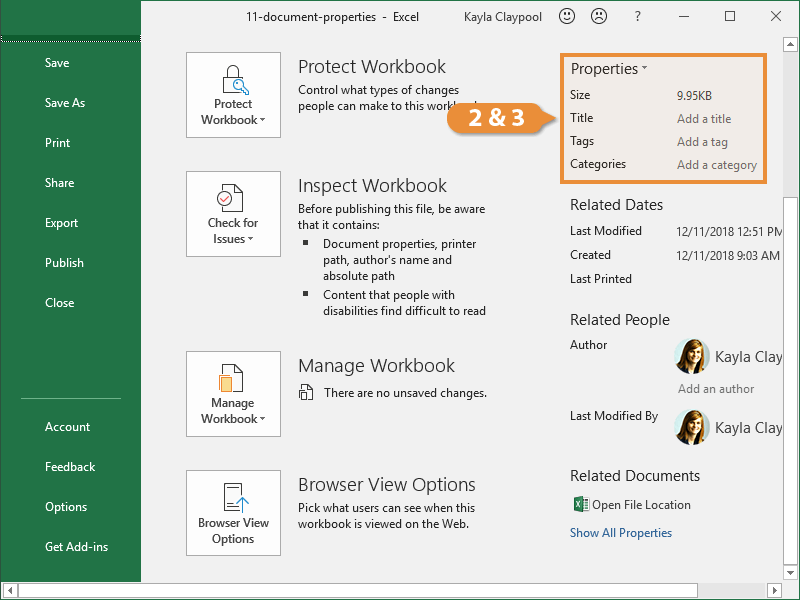
Task: Open Options in the left sidebar
Action: pyautogui.click(x=66, y=507)
